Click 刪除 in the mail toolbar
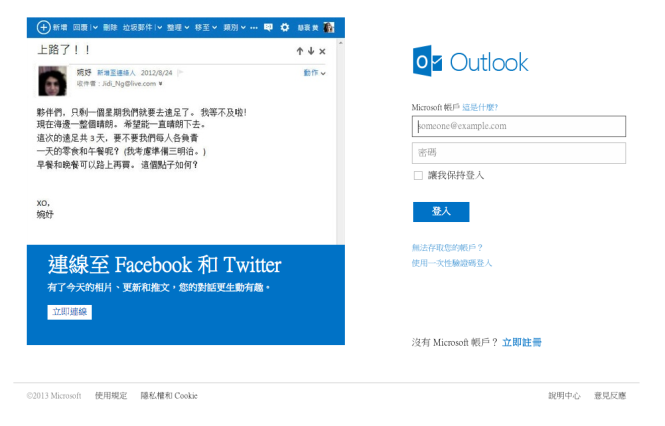 [x=110, y=27]
